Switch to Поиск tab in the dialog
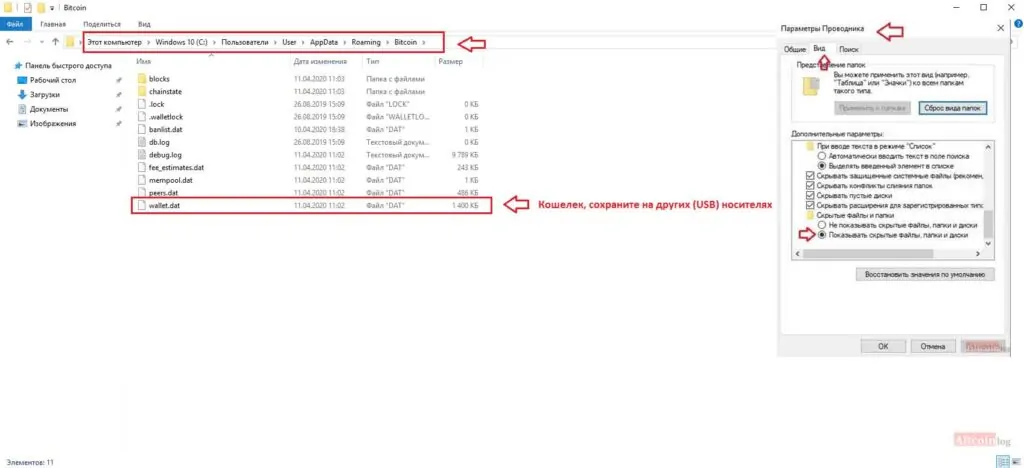 pos(848,50)
